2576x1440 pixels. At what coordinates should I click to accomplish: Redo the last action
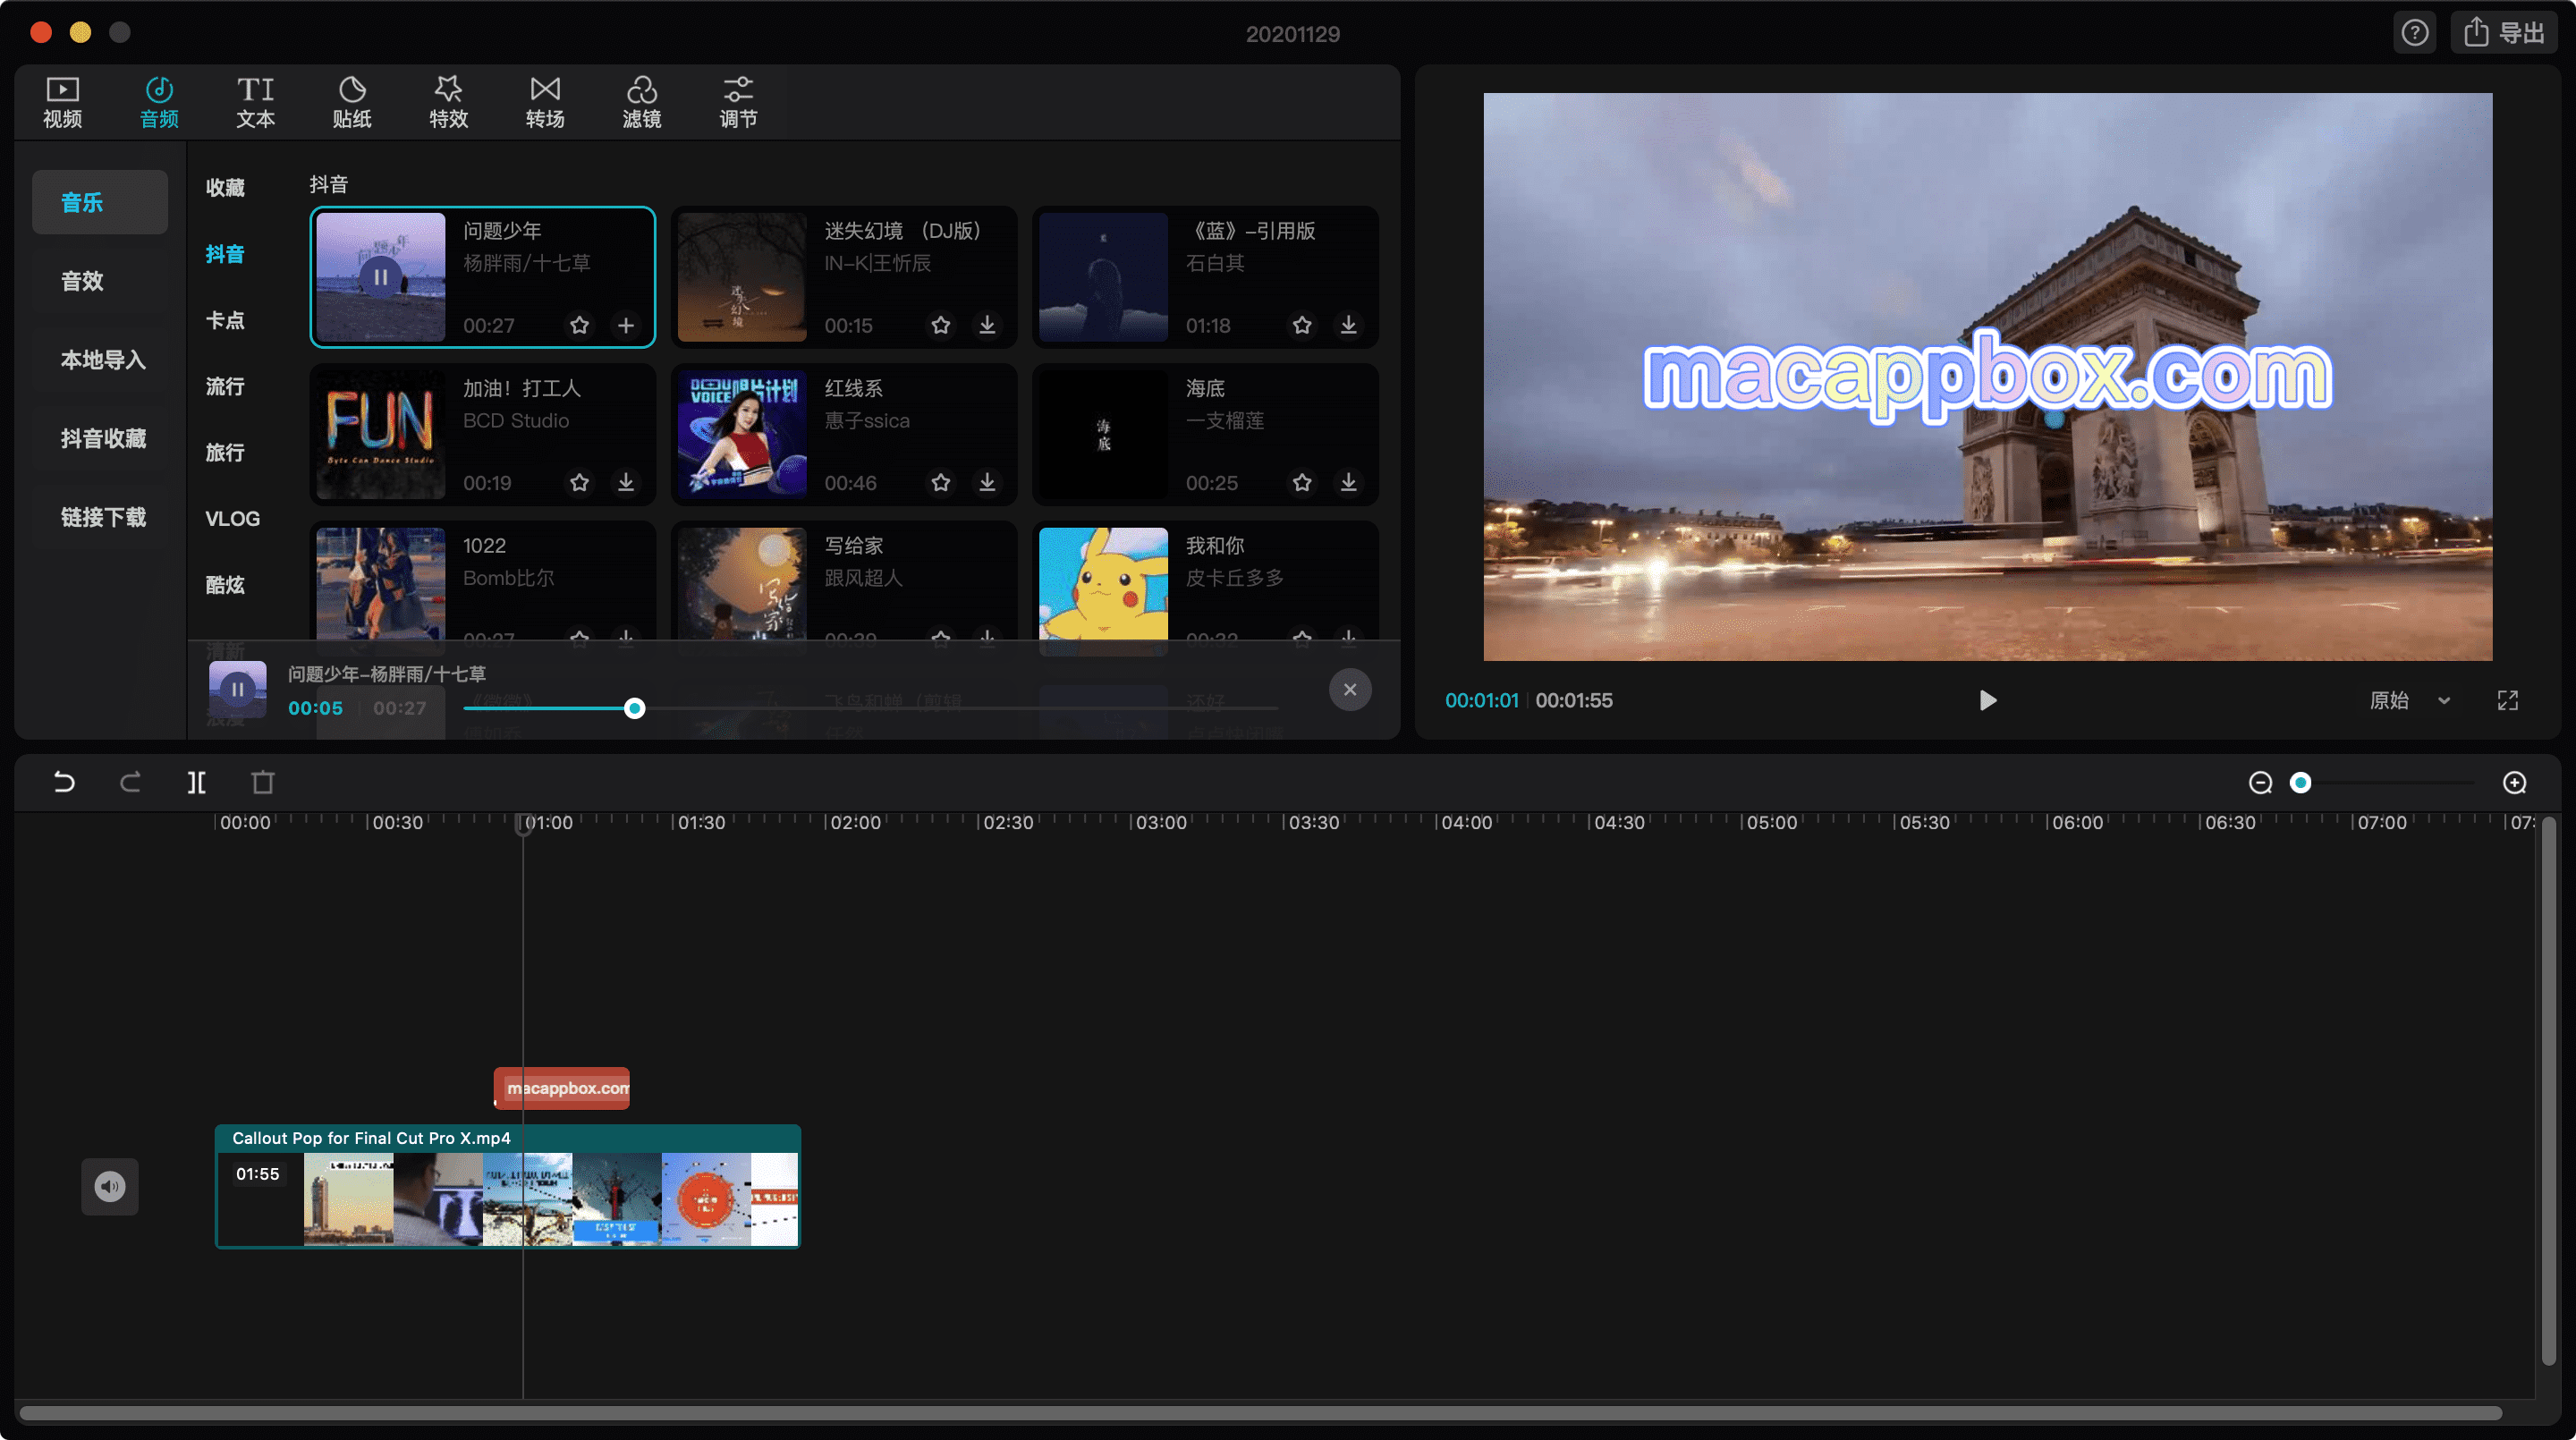pos(130,782)
